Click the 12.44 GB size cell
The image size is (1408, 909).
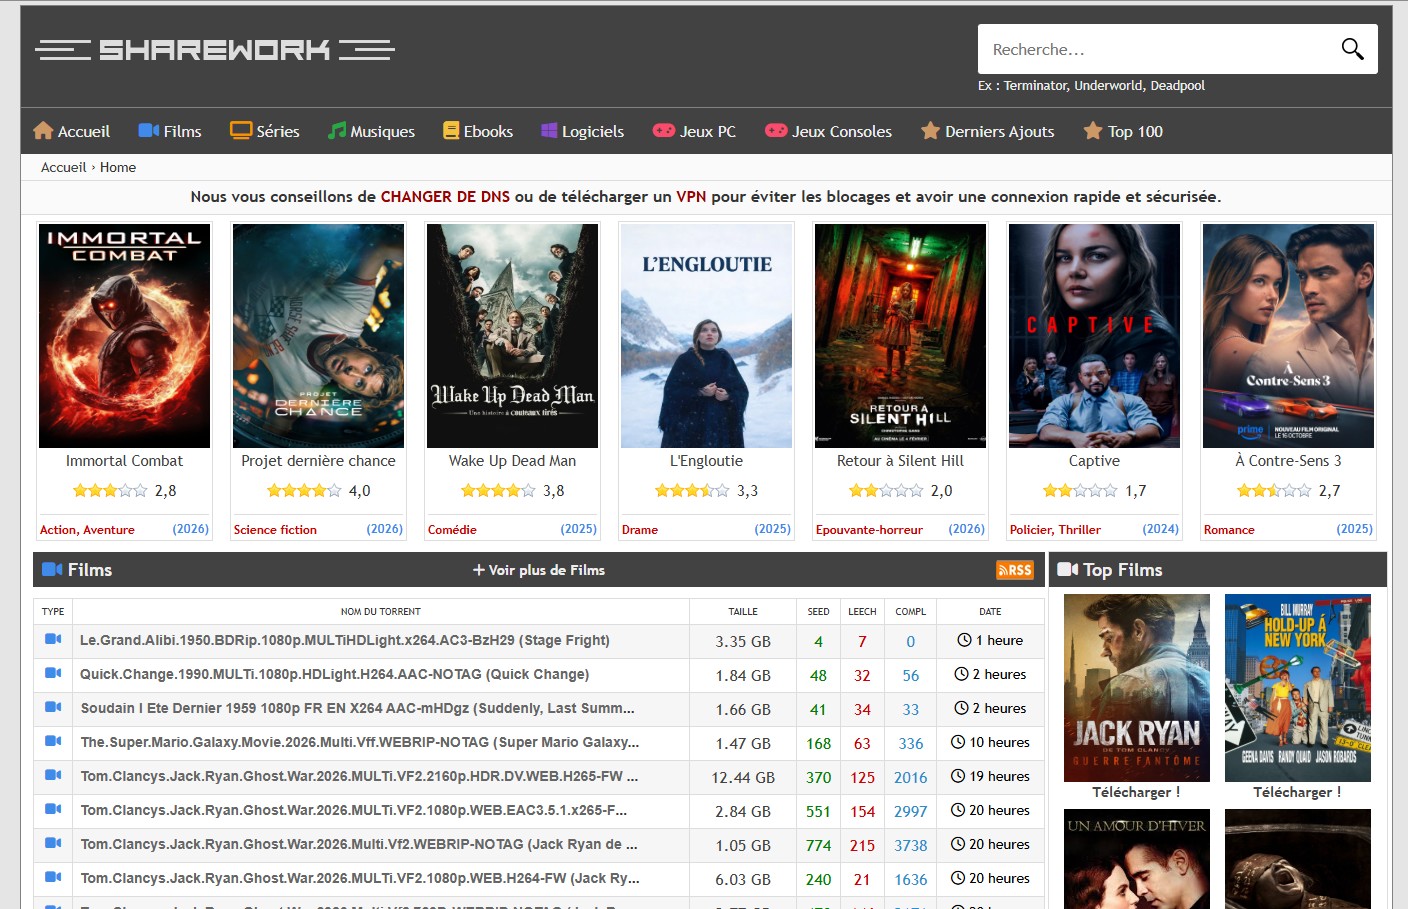click(743, 777)
